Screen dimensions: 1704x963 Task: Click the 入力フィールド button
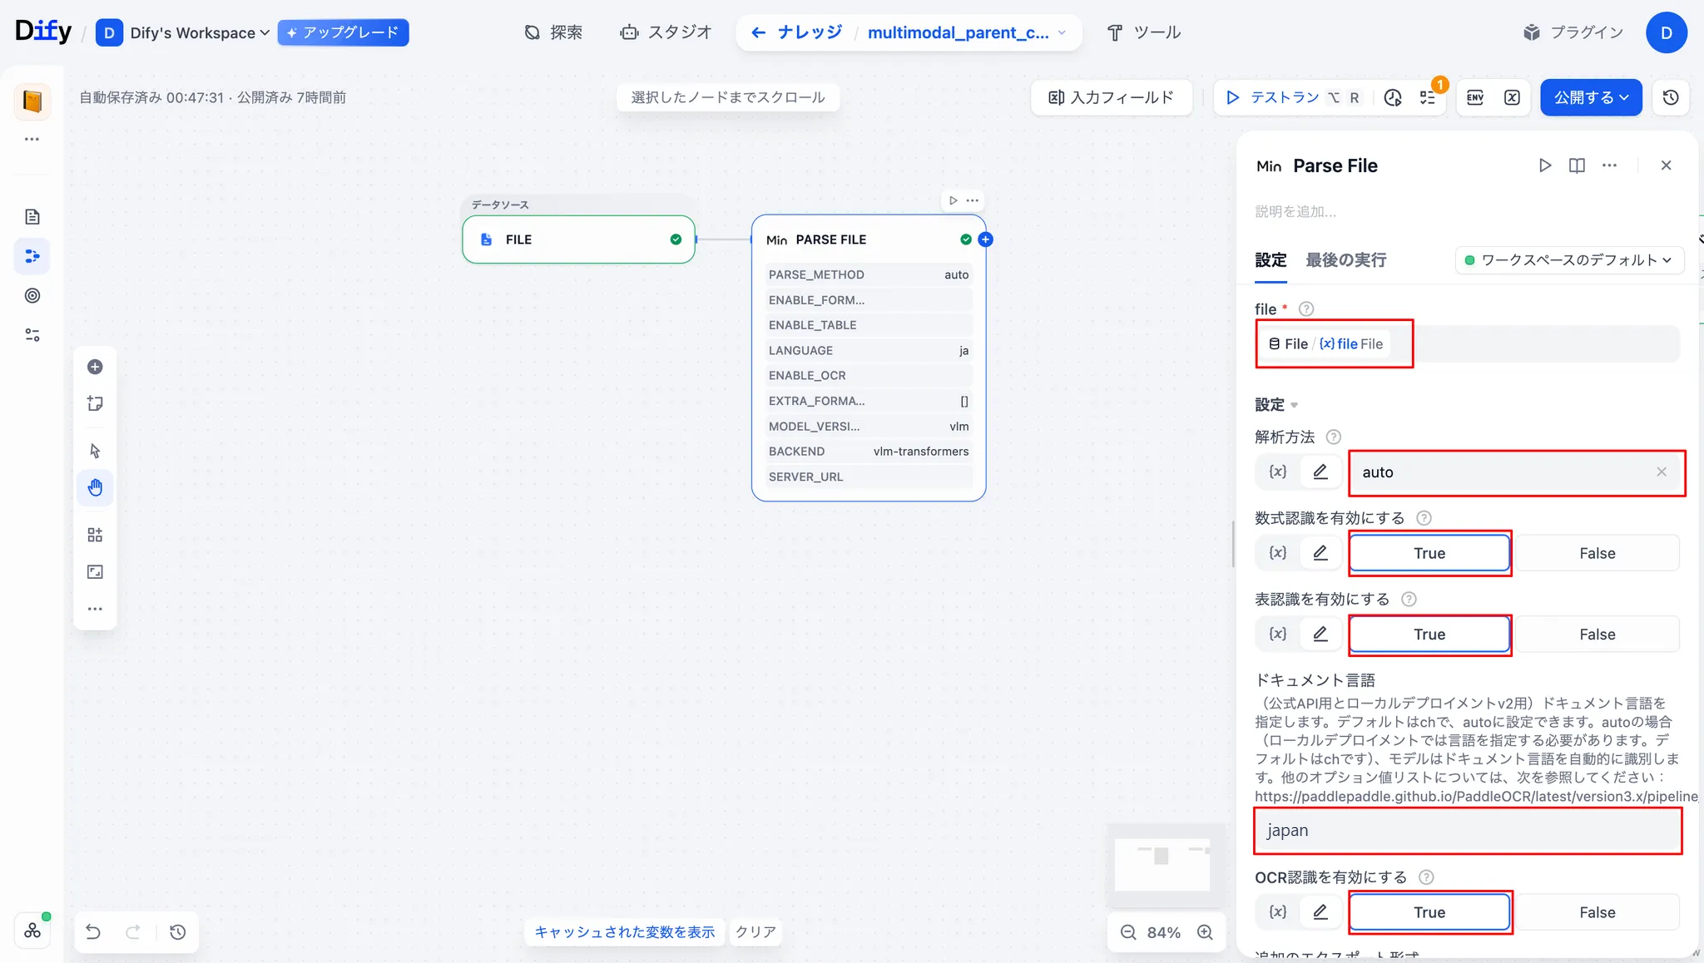(x=1111, y=98)
